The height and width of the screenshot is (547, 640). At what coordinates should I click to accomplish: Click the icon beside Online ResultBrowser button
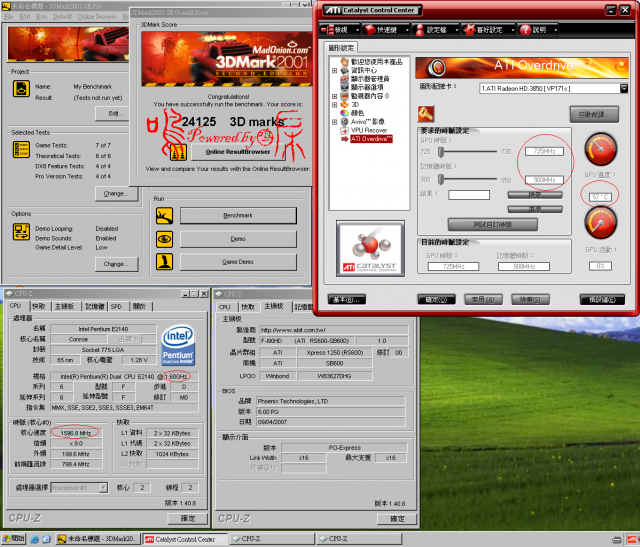click(x=178, y=153)
